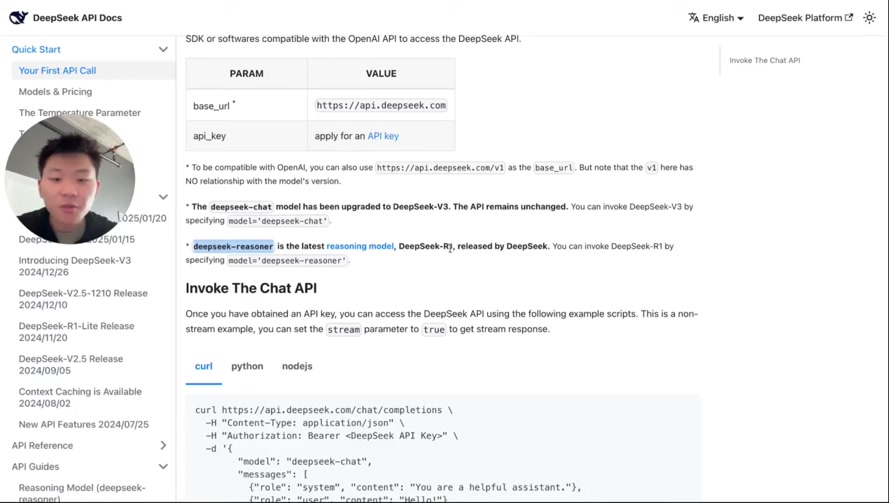889x503 pixels.
Task: Switch to the nodejs code tab
Action: click(297, 366)
